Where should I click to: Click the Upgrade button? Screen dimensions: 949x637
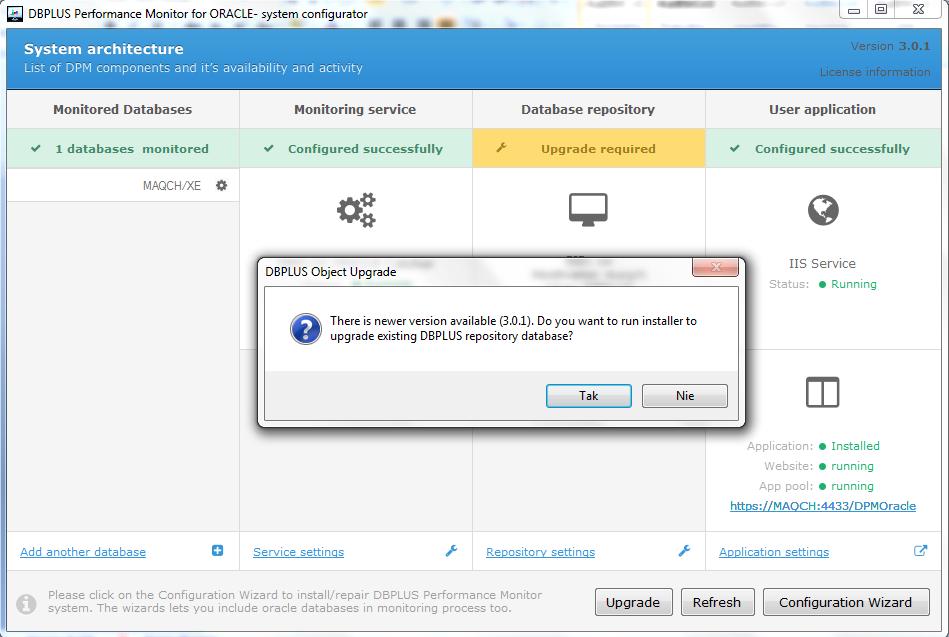pyautogui.click(x=633, y=602)
